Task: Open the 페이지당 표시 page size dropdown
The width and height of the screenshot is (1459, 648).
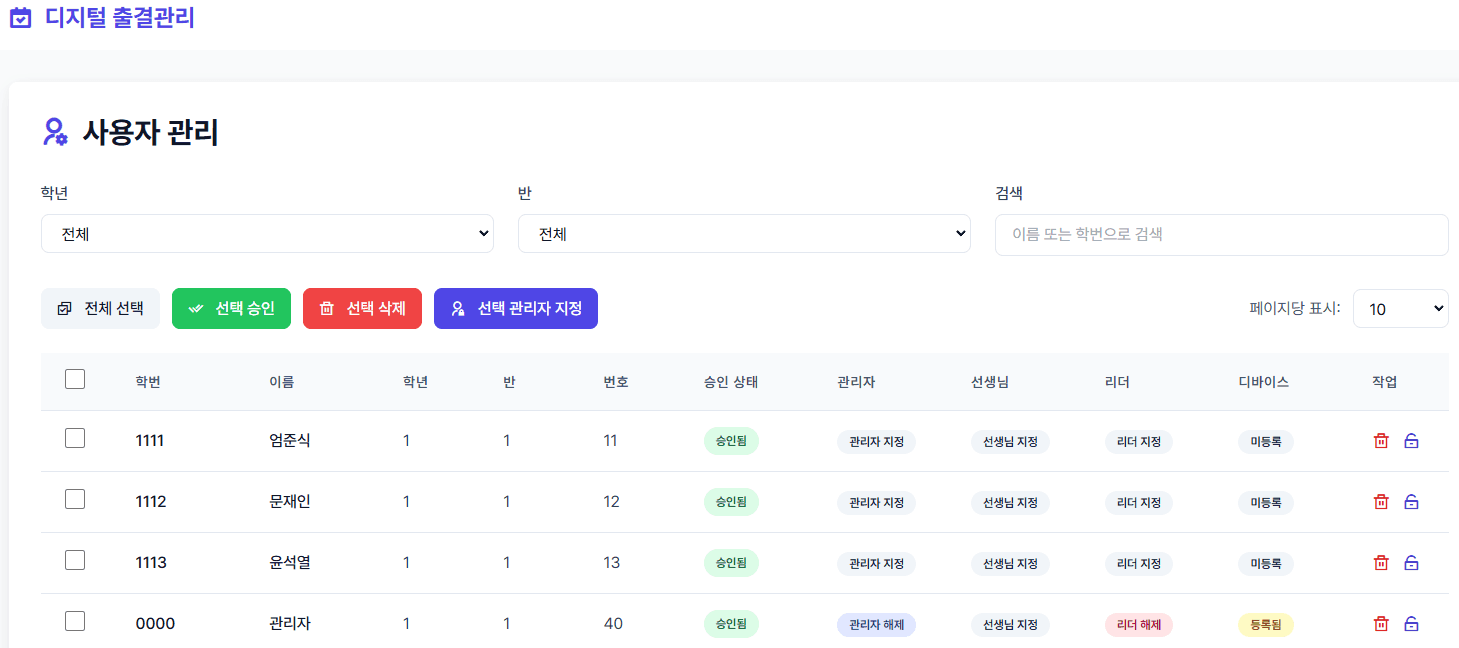Action: coord(1400,309)
